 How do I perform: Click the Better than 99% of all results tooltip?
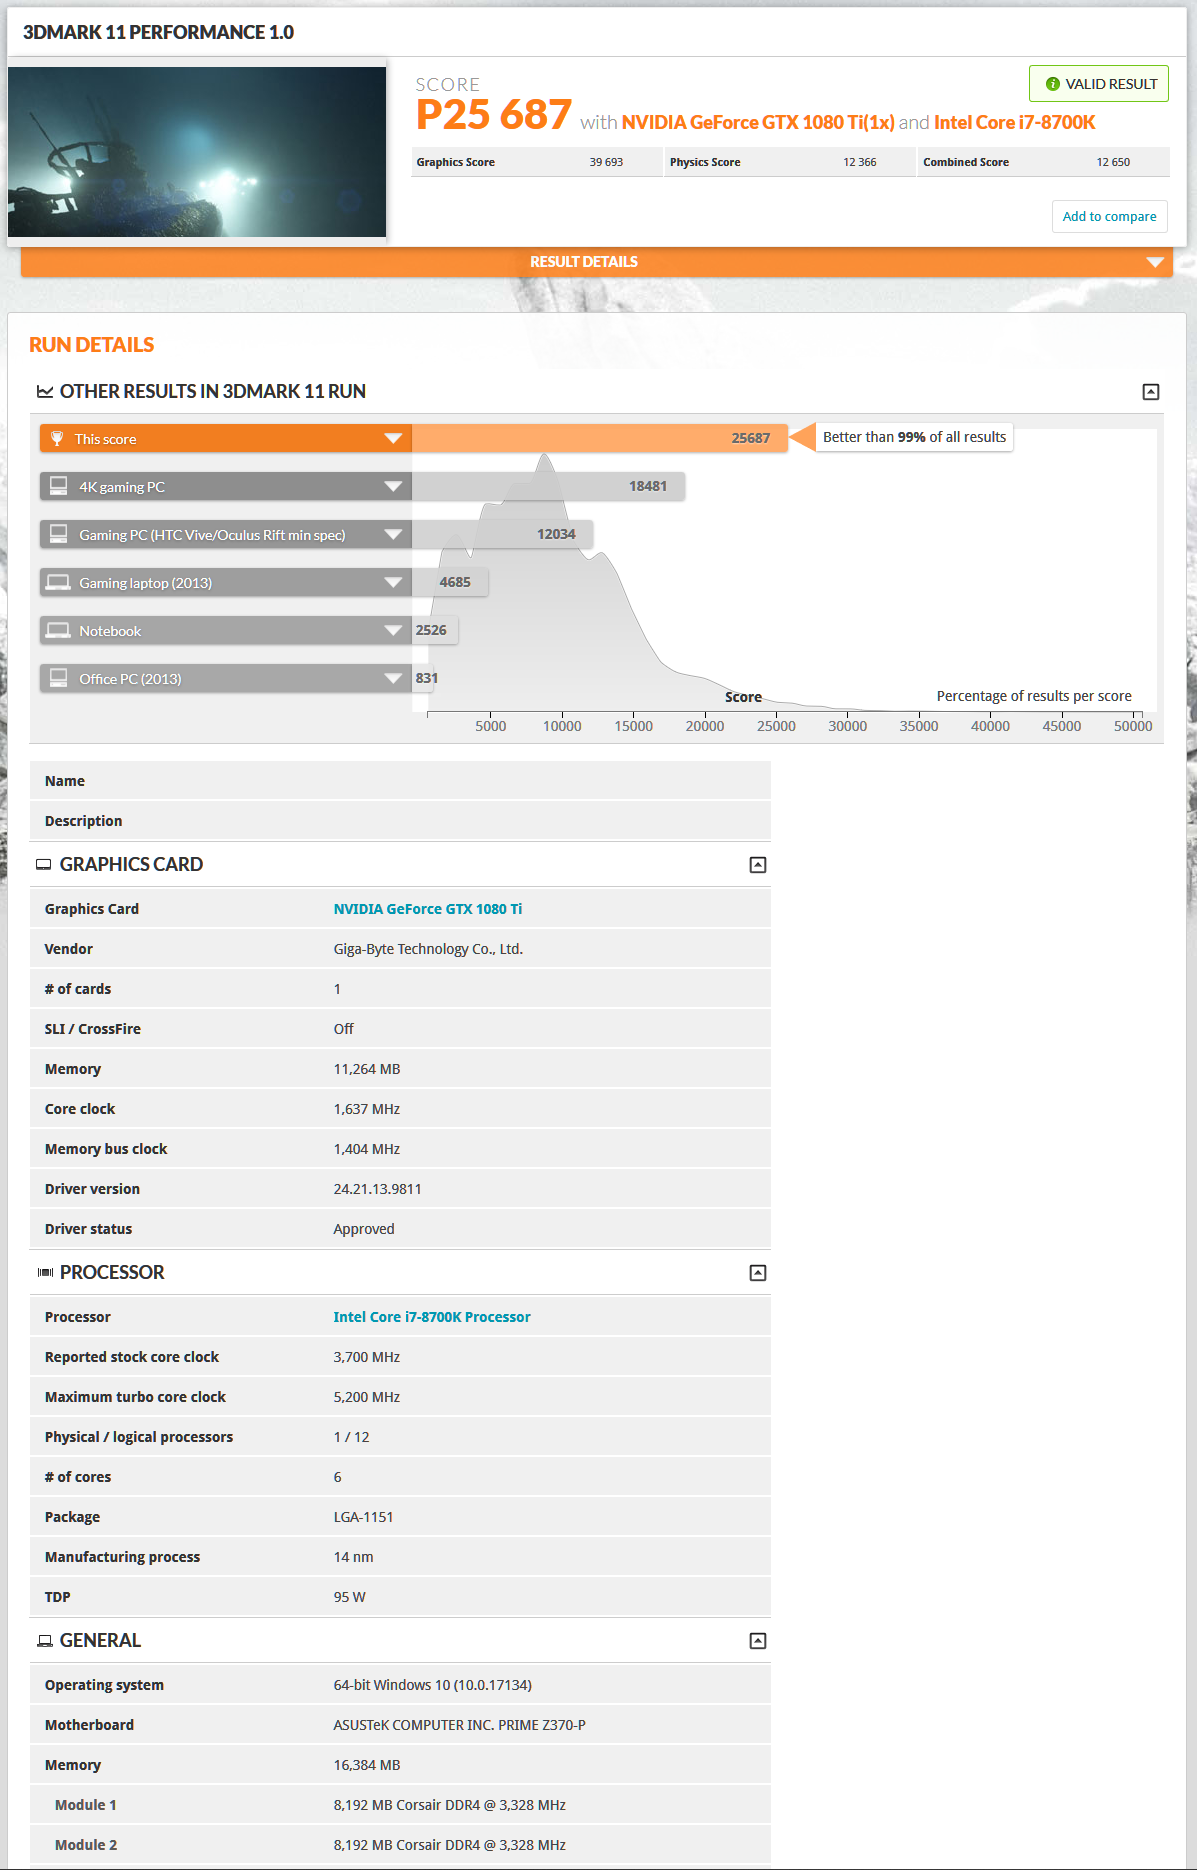click(914, 437)
